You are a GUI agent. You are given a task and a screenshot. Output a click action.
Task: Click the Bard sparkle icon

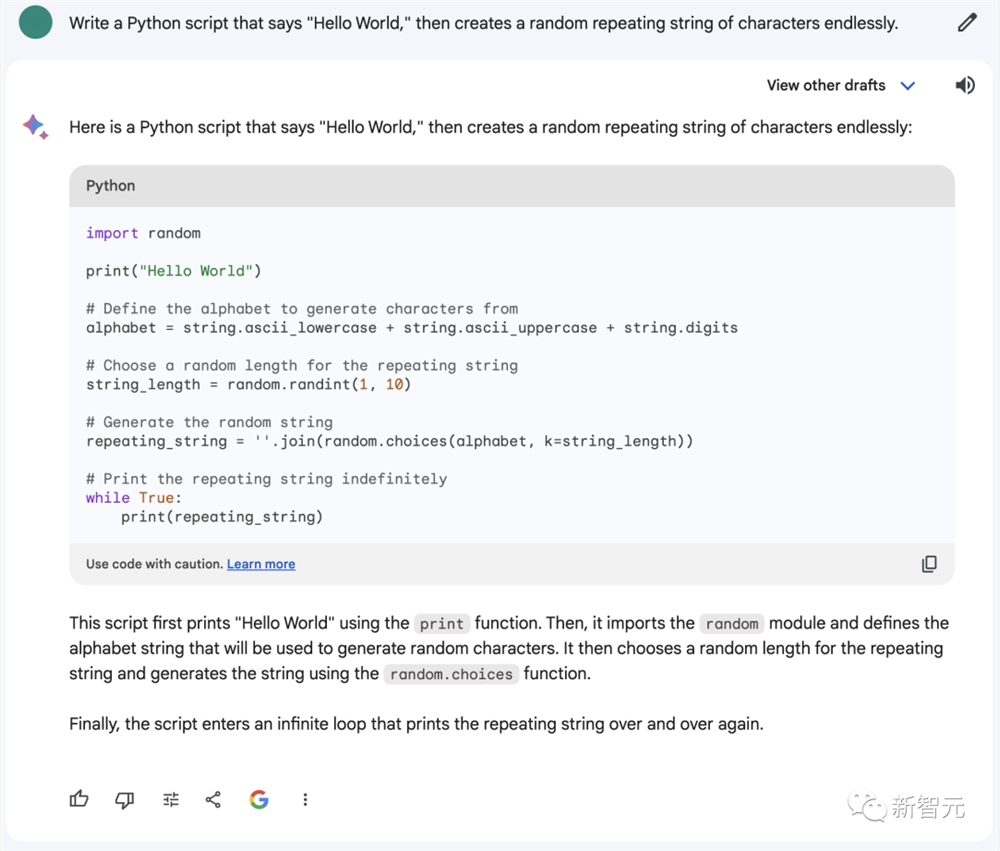point(35,127)
